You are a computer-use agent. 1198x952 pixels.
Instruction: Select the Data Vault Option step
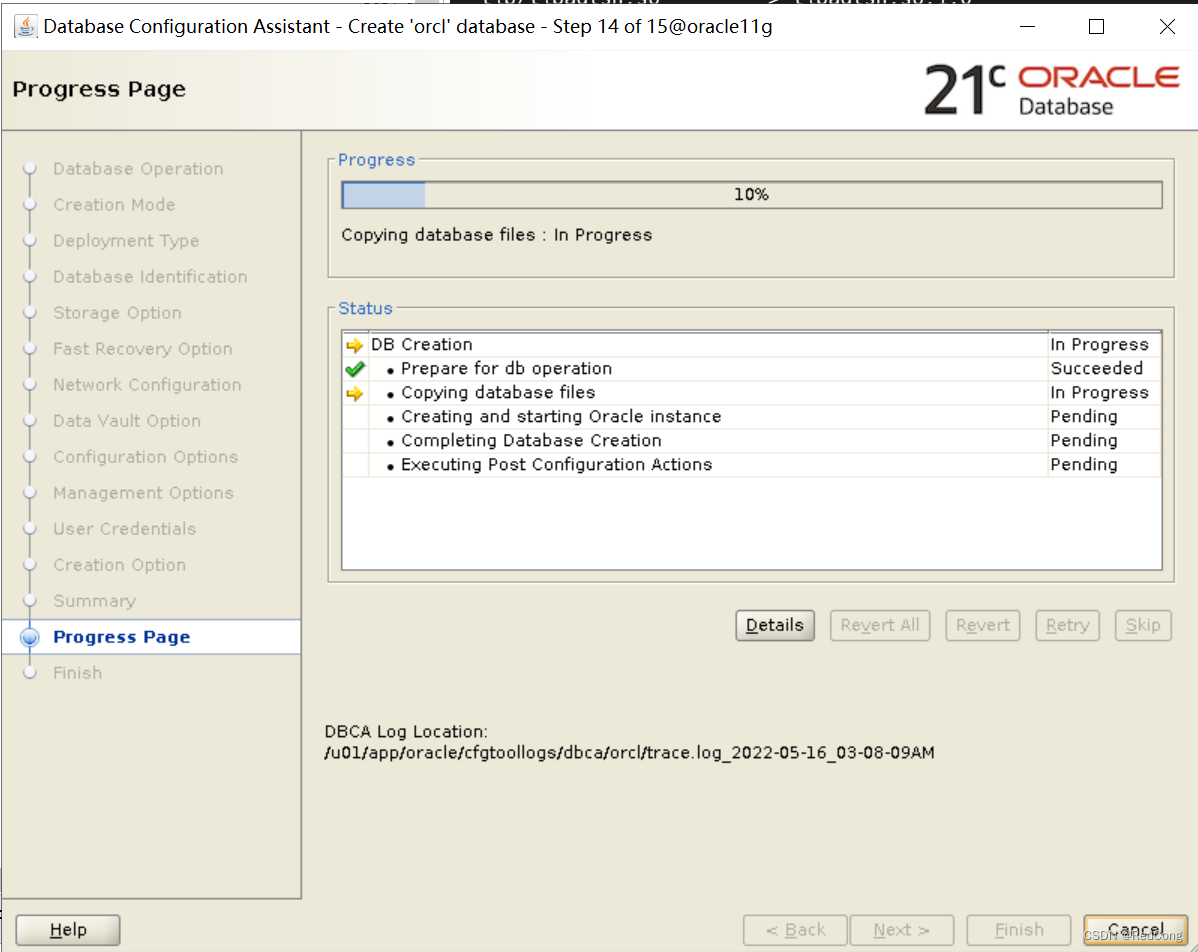click(x=127, y=420)
